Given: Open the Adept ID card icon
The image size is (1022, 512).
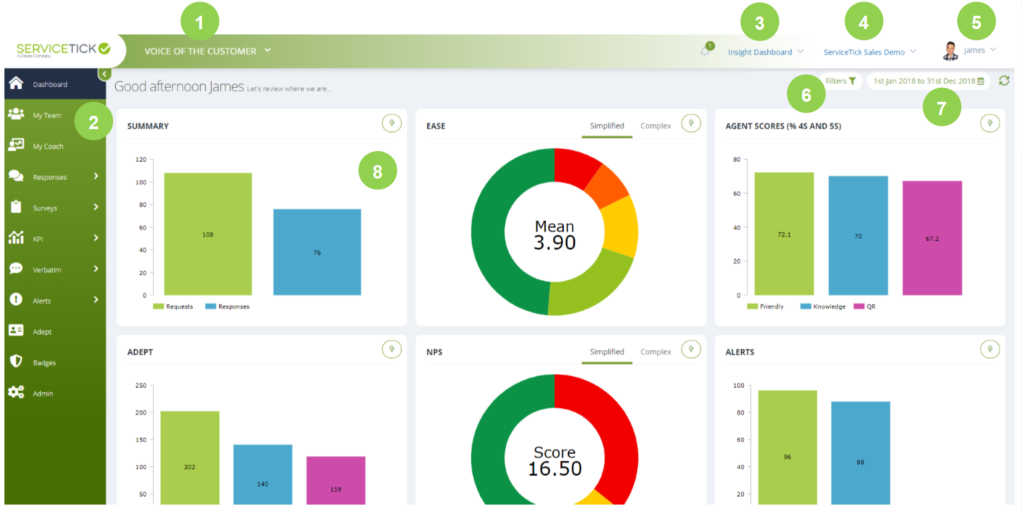Looking at the screenshot, I should 16,330.
